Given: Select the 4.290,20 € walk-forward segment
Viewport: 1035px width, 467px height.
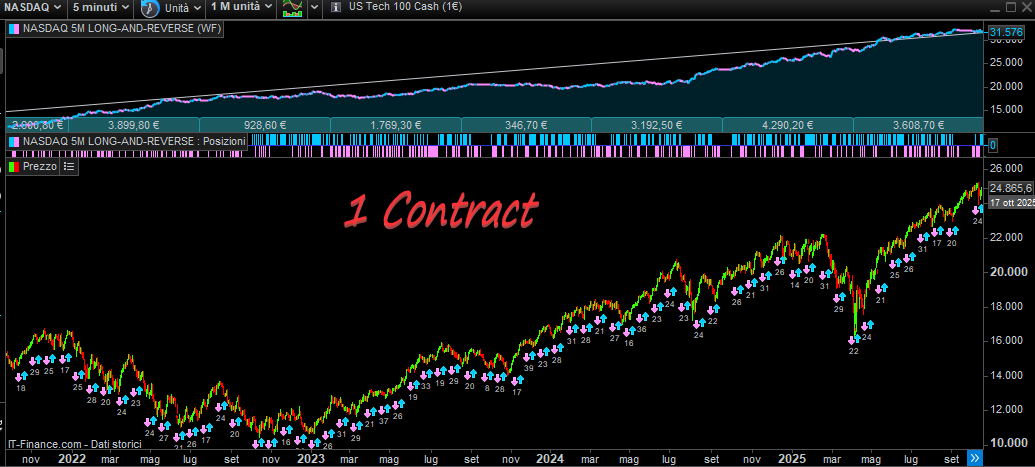Looking at the screenshot, I should pyautogui.click(x=787, y=125).
